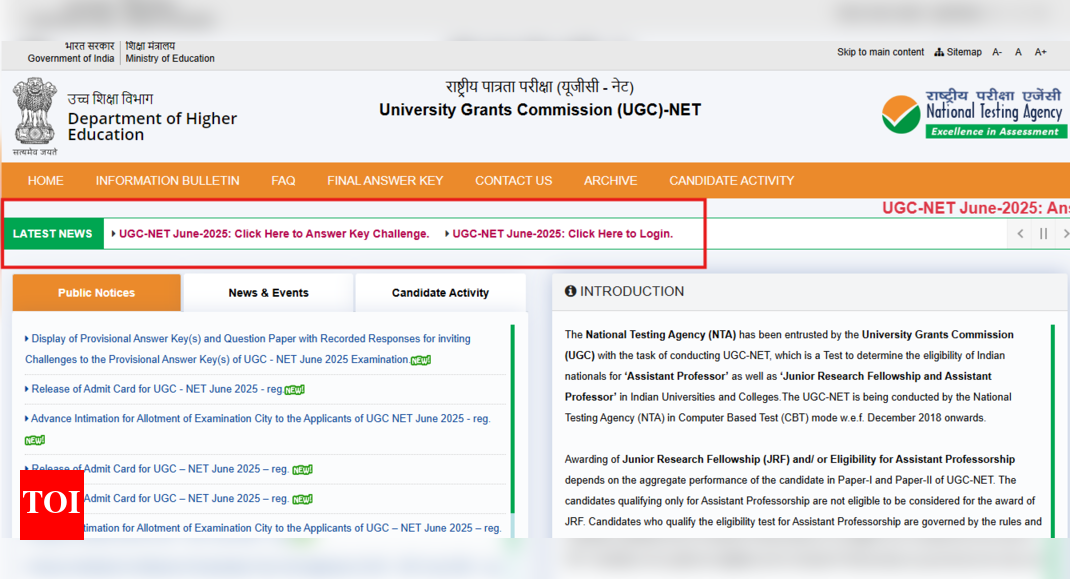
Task: Increase font size with A+ button
Action: [1041, 52]
